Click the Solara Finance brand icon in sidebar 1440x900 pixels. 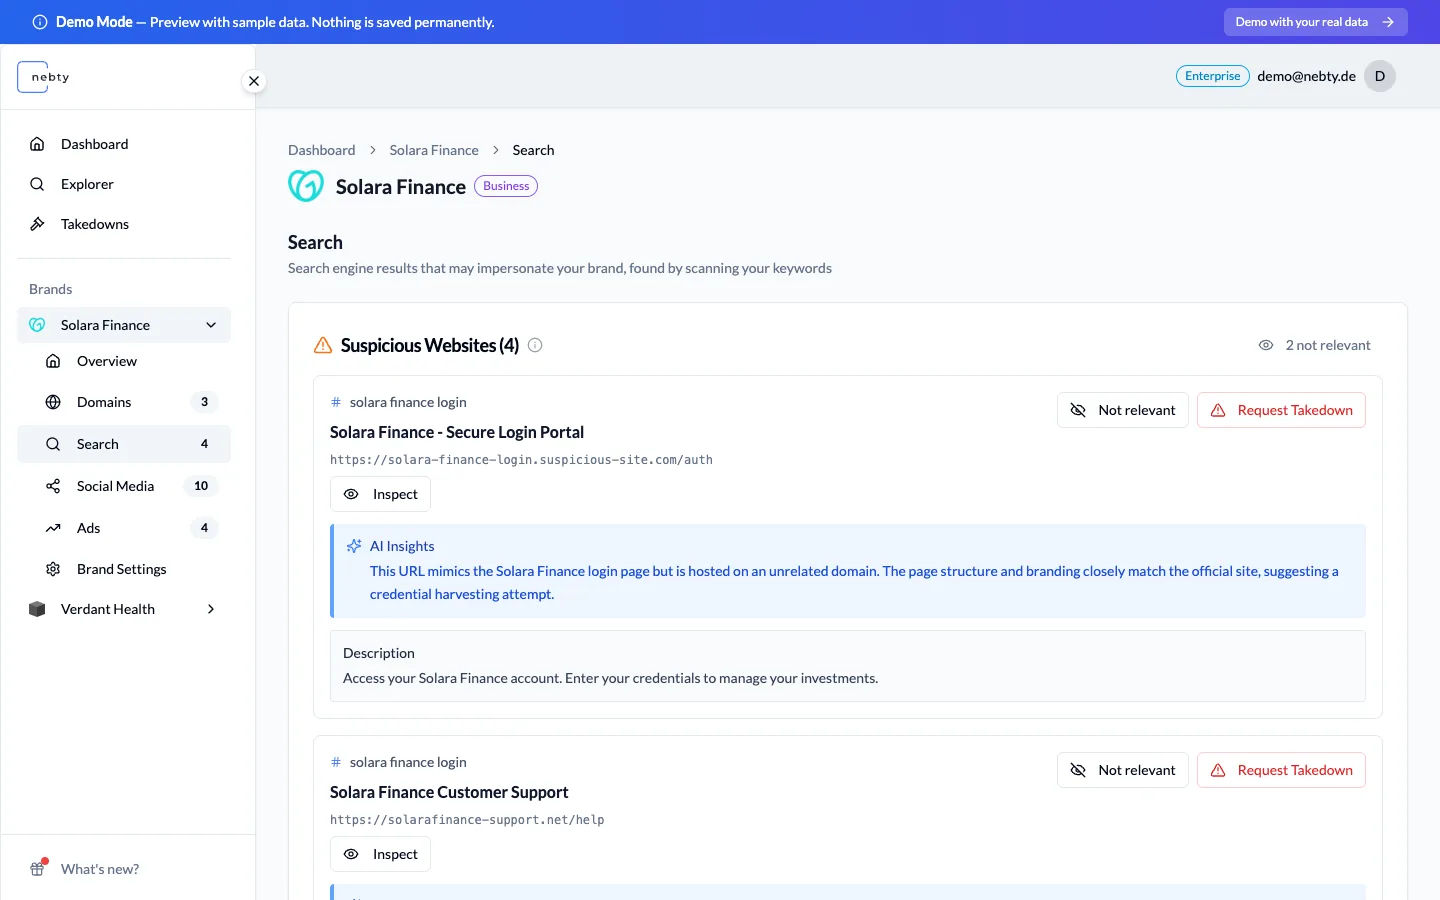point(37,325)
